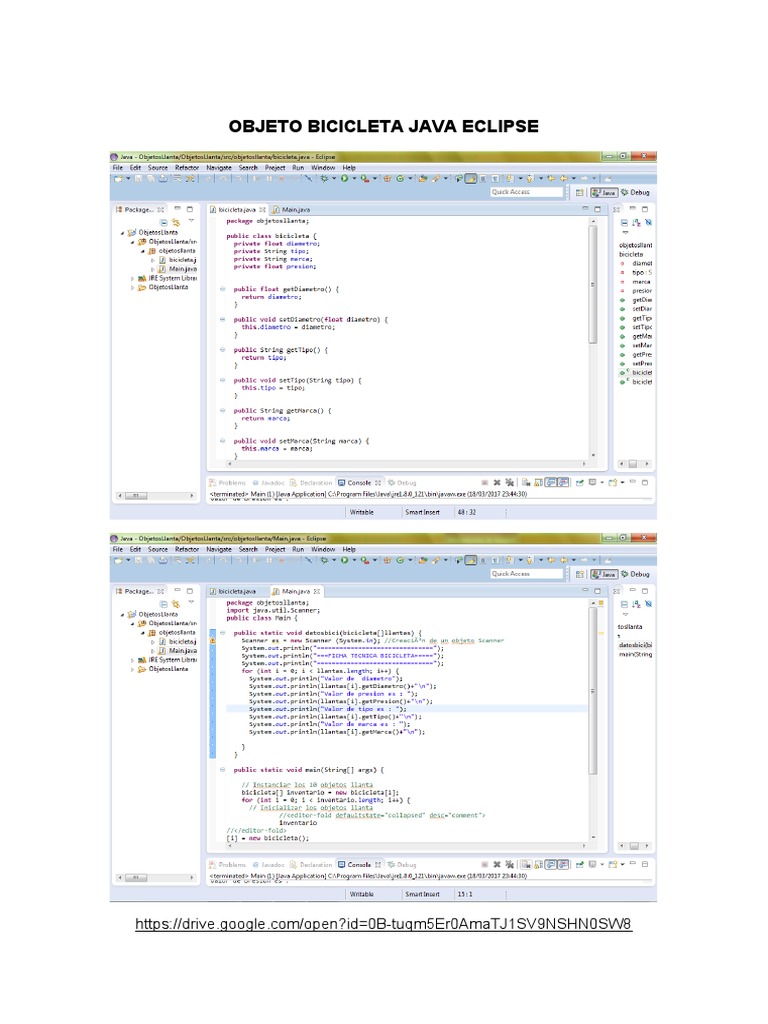Image resolution: width=768 pixels, height=1024 pixels.
Task: Open the Refactor menu in the upper window
Action: [187, 168]
